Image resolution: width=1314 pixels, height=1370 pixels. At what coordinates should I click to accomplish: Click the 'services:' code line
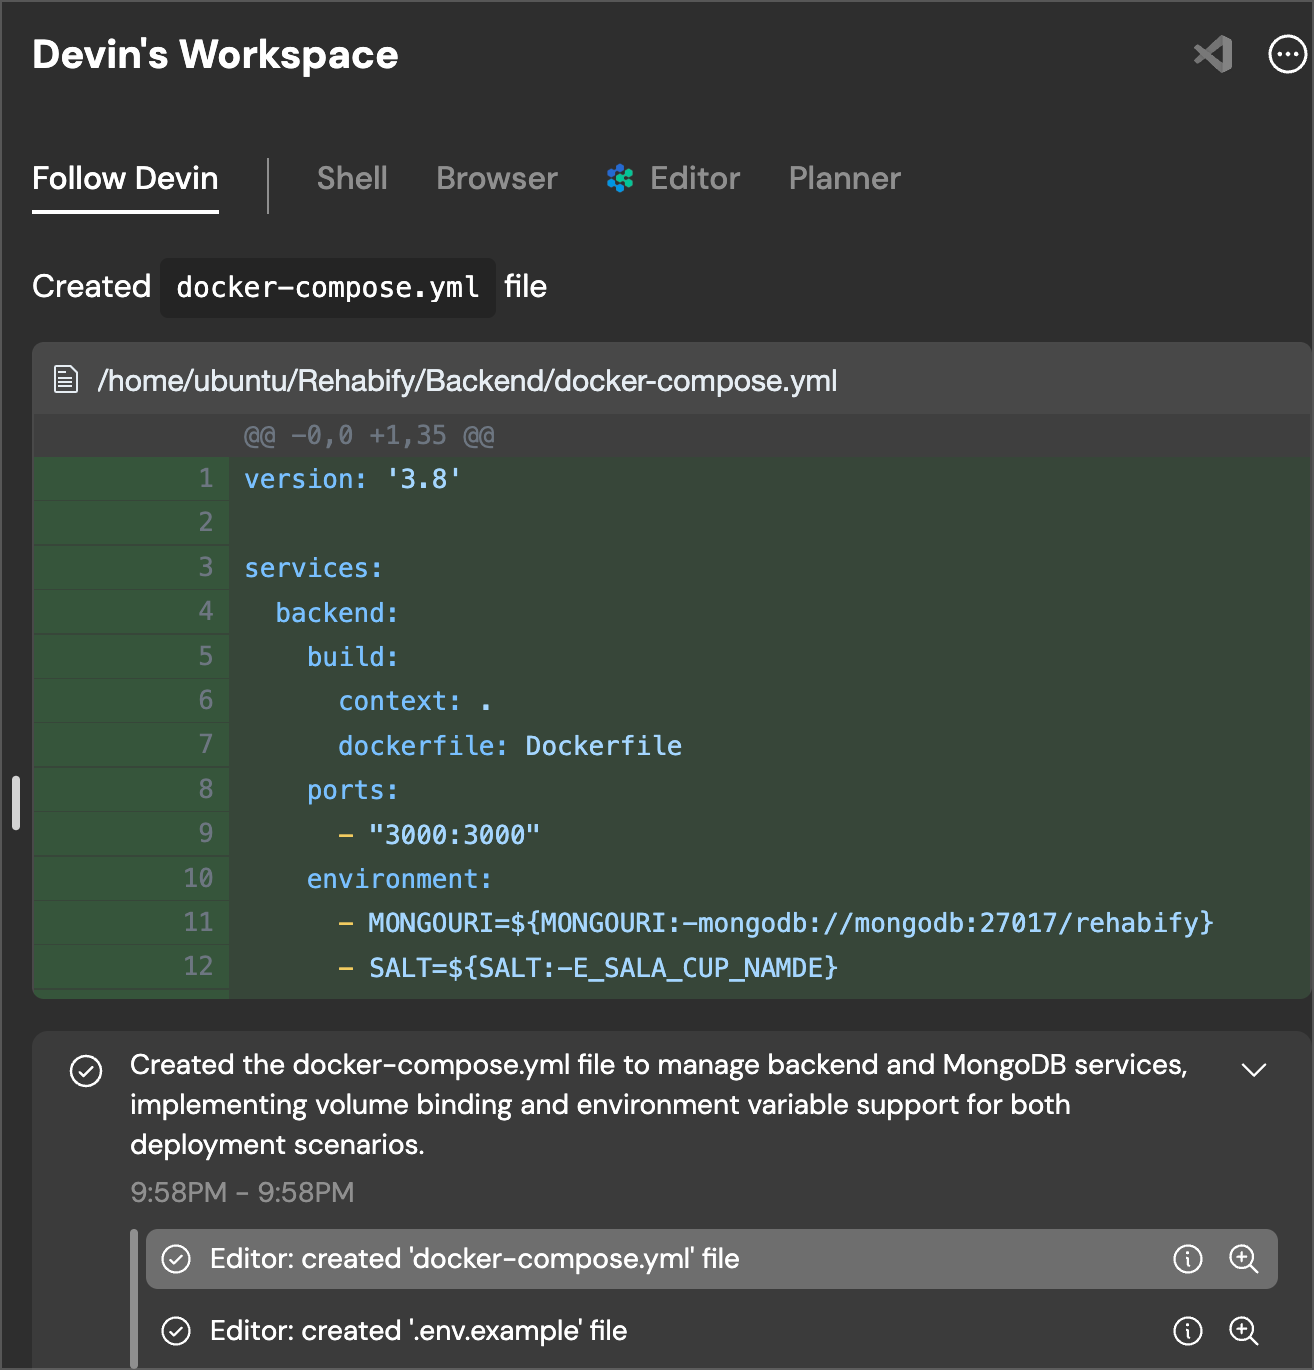tap(313, 568)
